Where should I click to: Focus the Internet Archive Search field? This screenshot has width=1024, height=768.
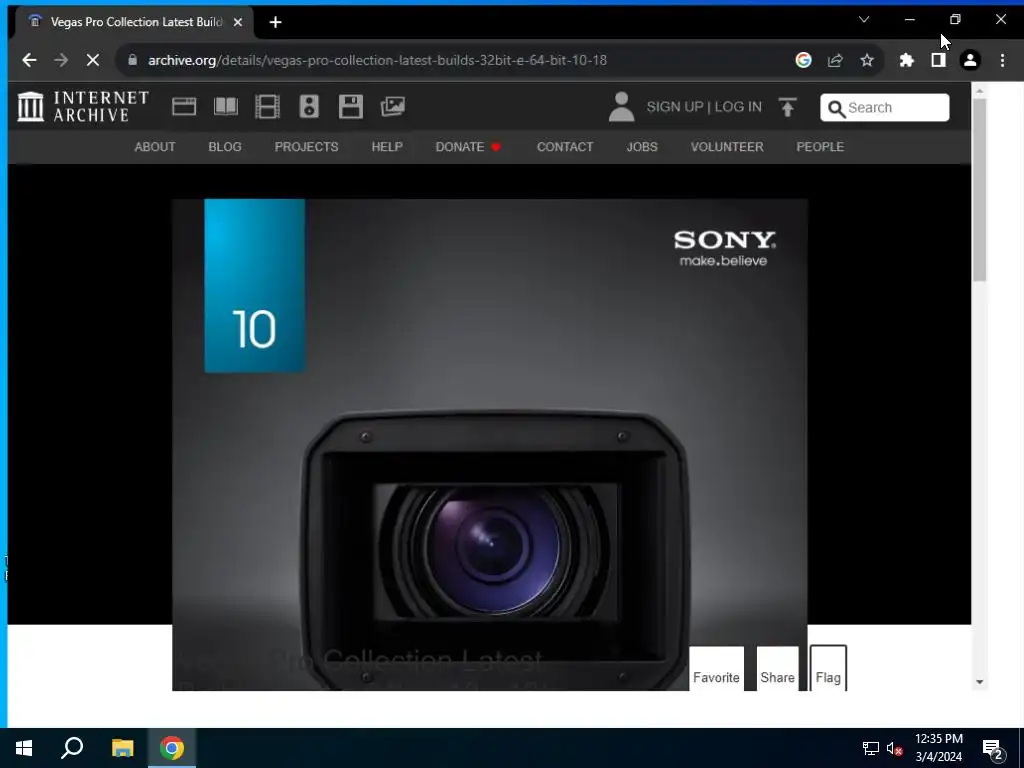tap(884, 108)
